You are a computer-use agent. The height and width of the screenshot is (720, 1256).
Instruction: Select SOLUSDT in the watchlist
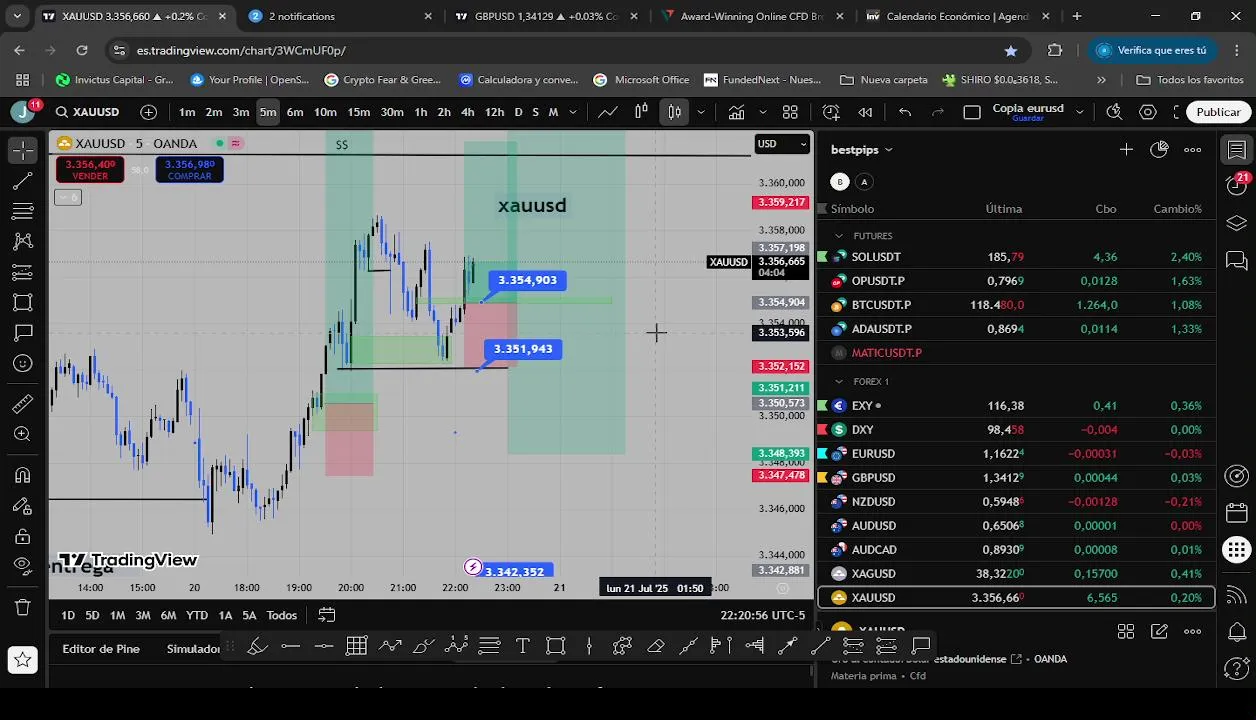click(x=1016, y=257)
